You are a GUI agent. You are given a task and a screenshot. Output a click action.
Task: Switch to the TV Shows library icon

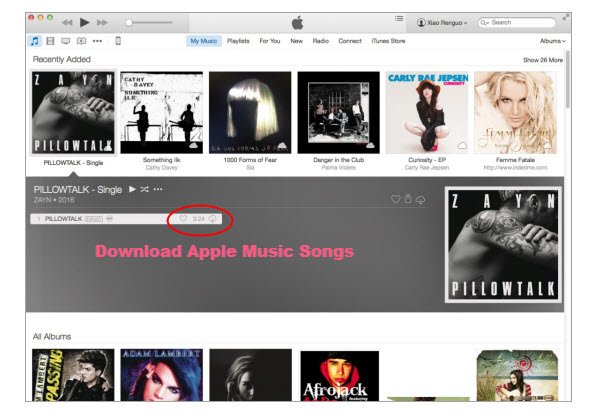coord(65,41)
